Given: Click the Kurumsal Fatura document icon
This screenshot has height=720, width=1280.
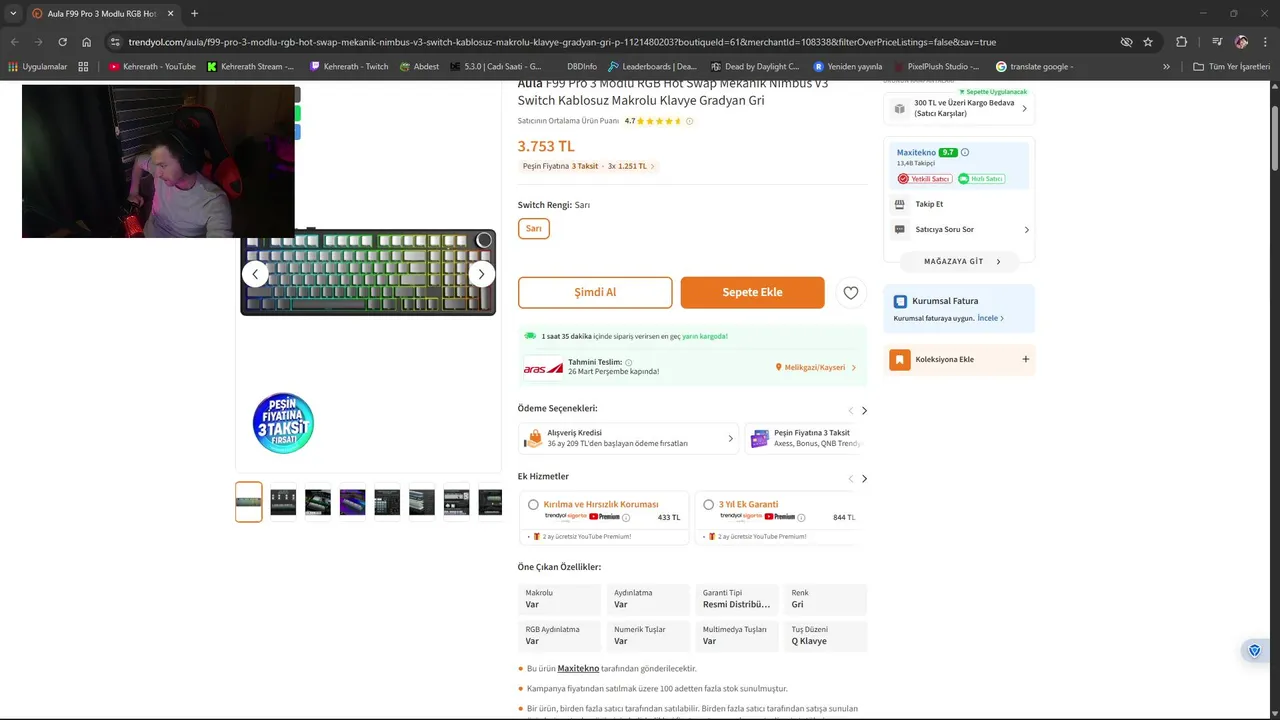Looking at the screenshot, I should click(x=900, y=301).
